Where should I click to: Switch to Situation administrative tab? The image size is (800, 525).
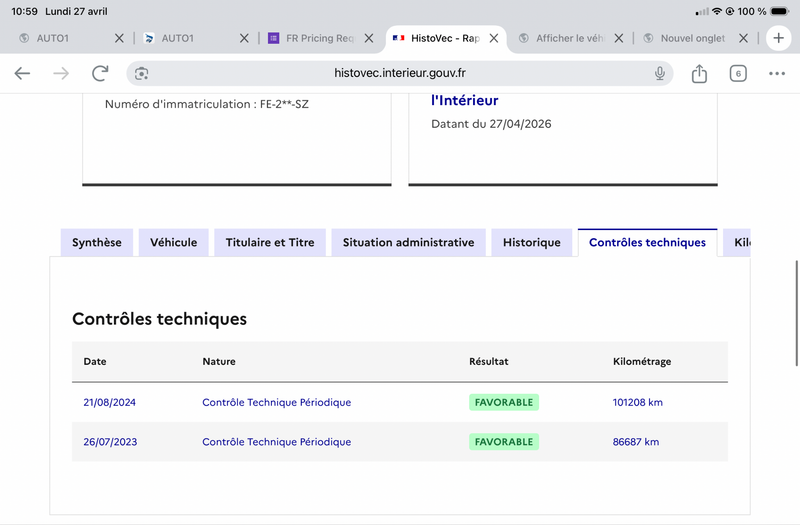click(408, 242)
